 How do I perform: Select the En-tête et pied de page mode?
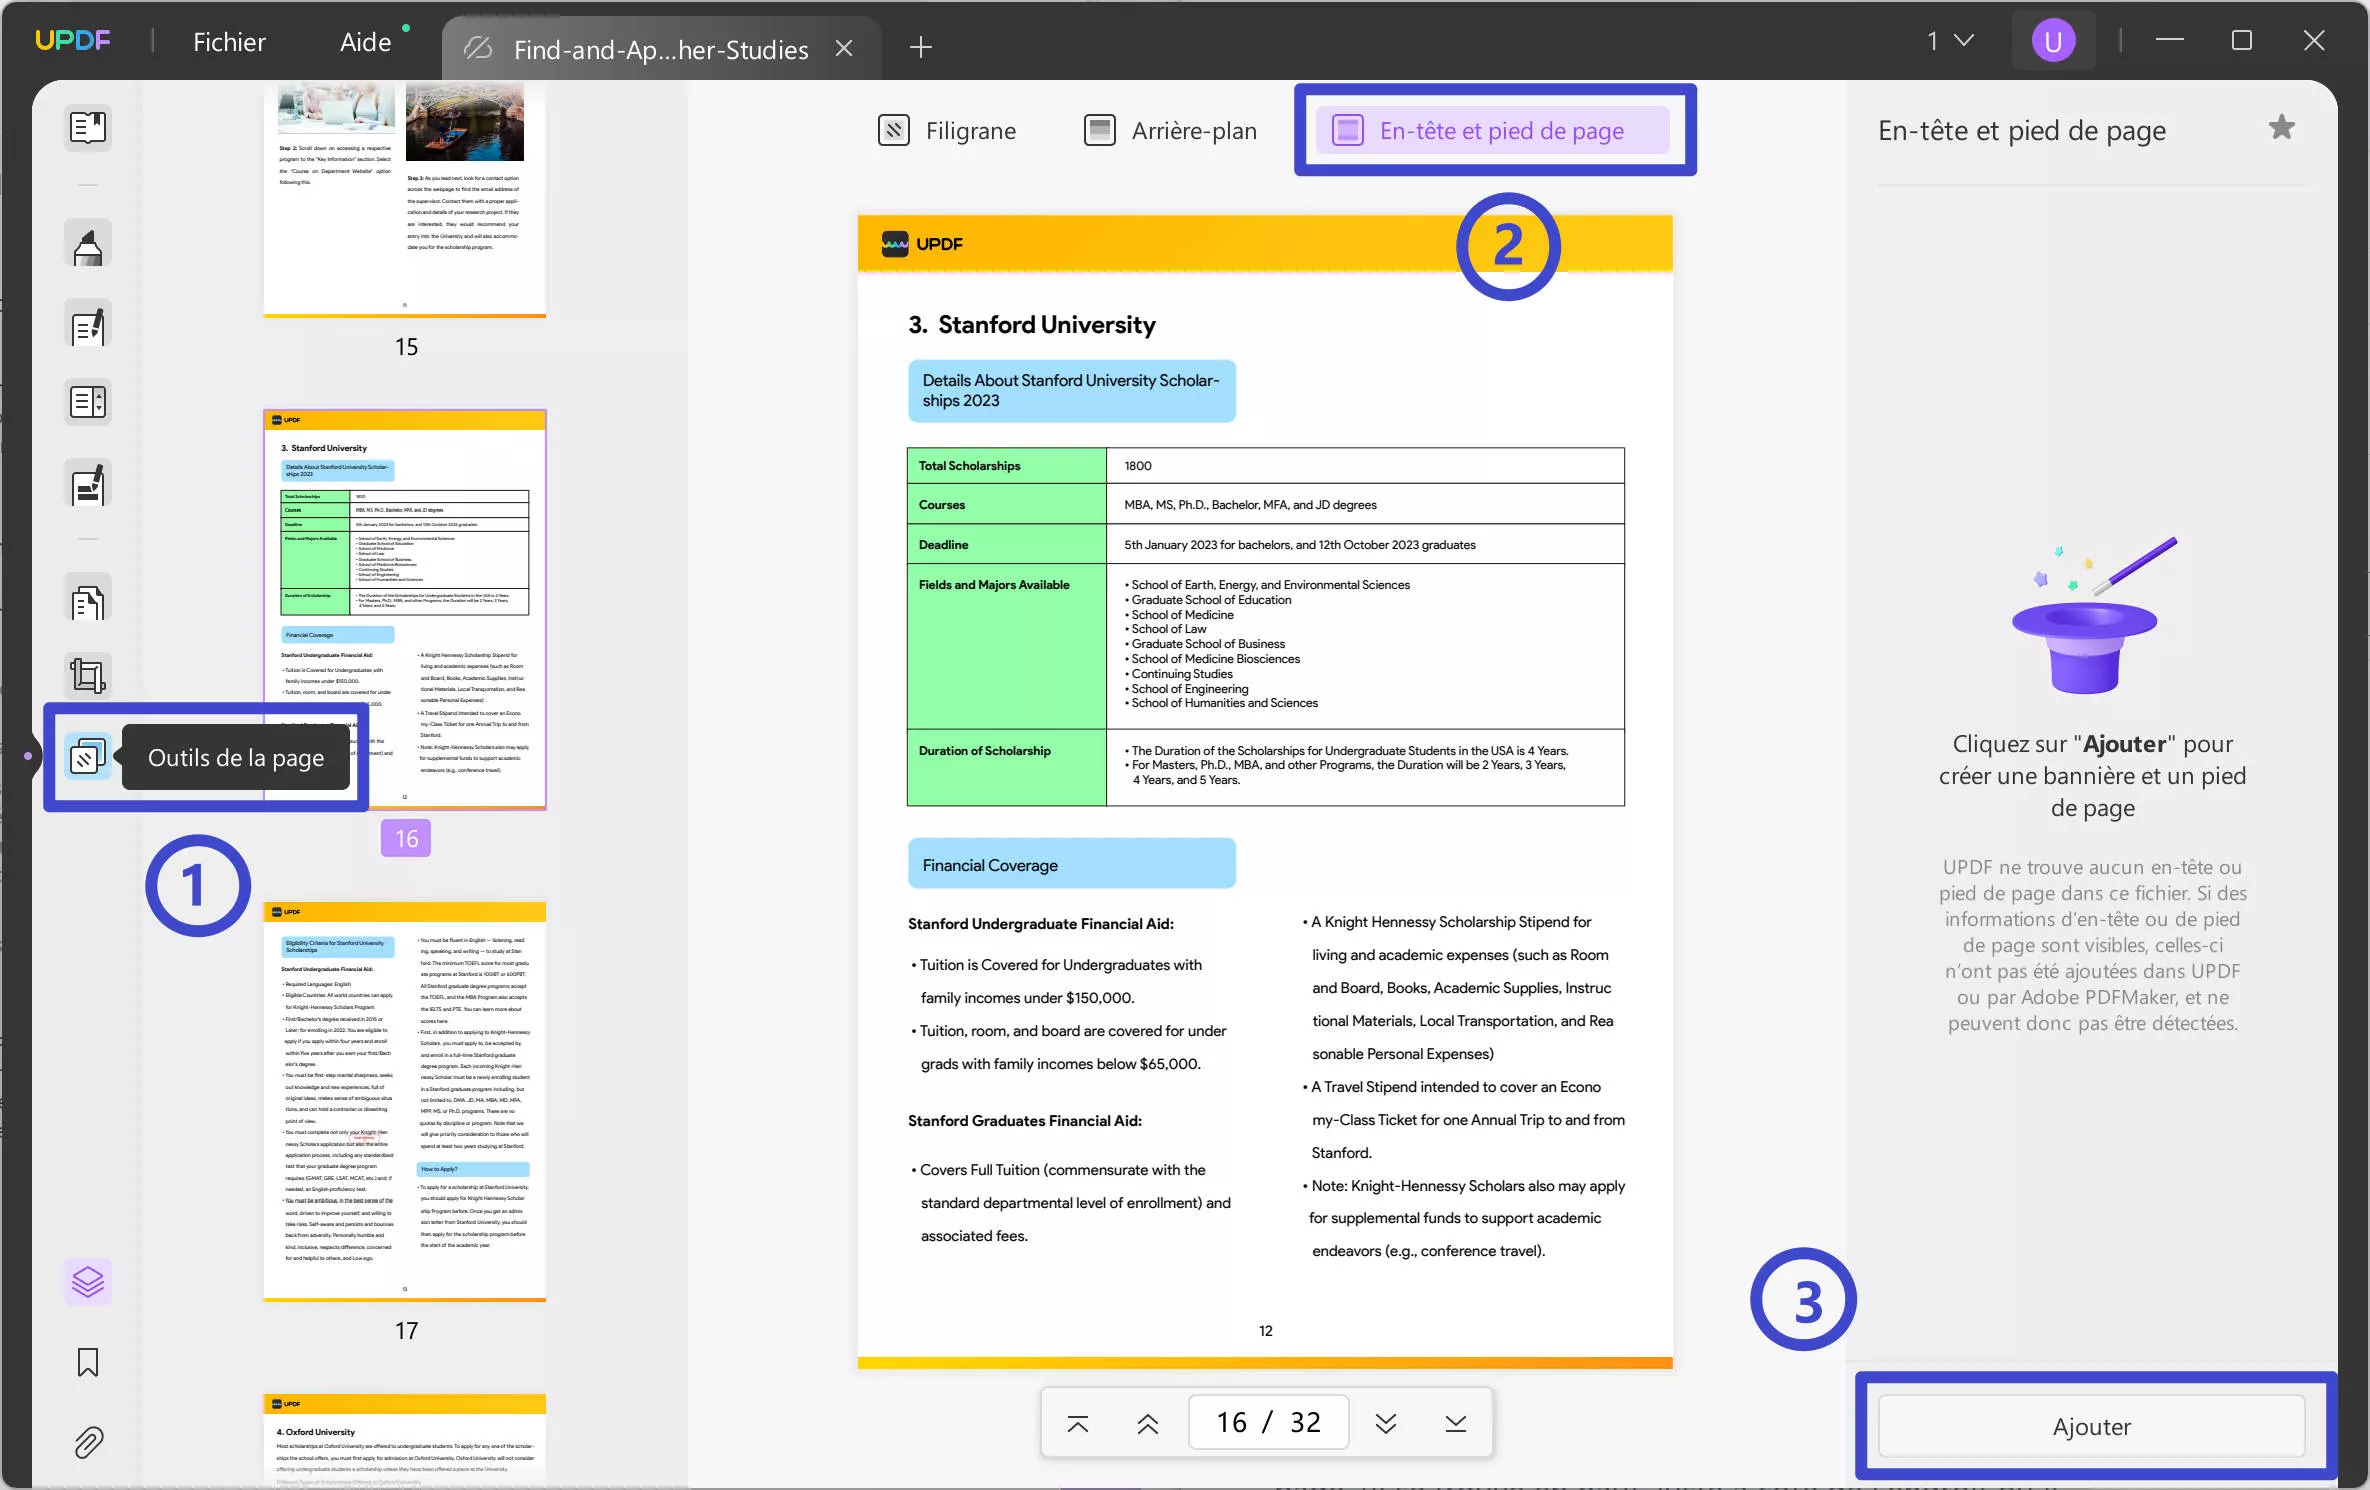pos(1494,130)
